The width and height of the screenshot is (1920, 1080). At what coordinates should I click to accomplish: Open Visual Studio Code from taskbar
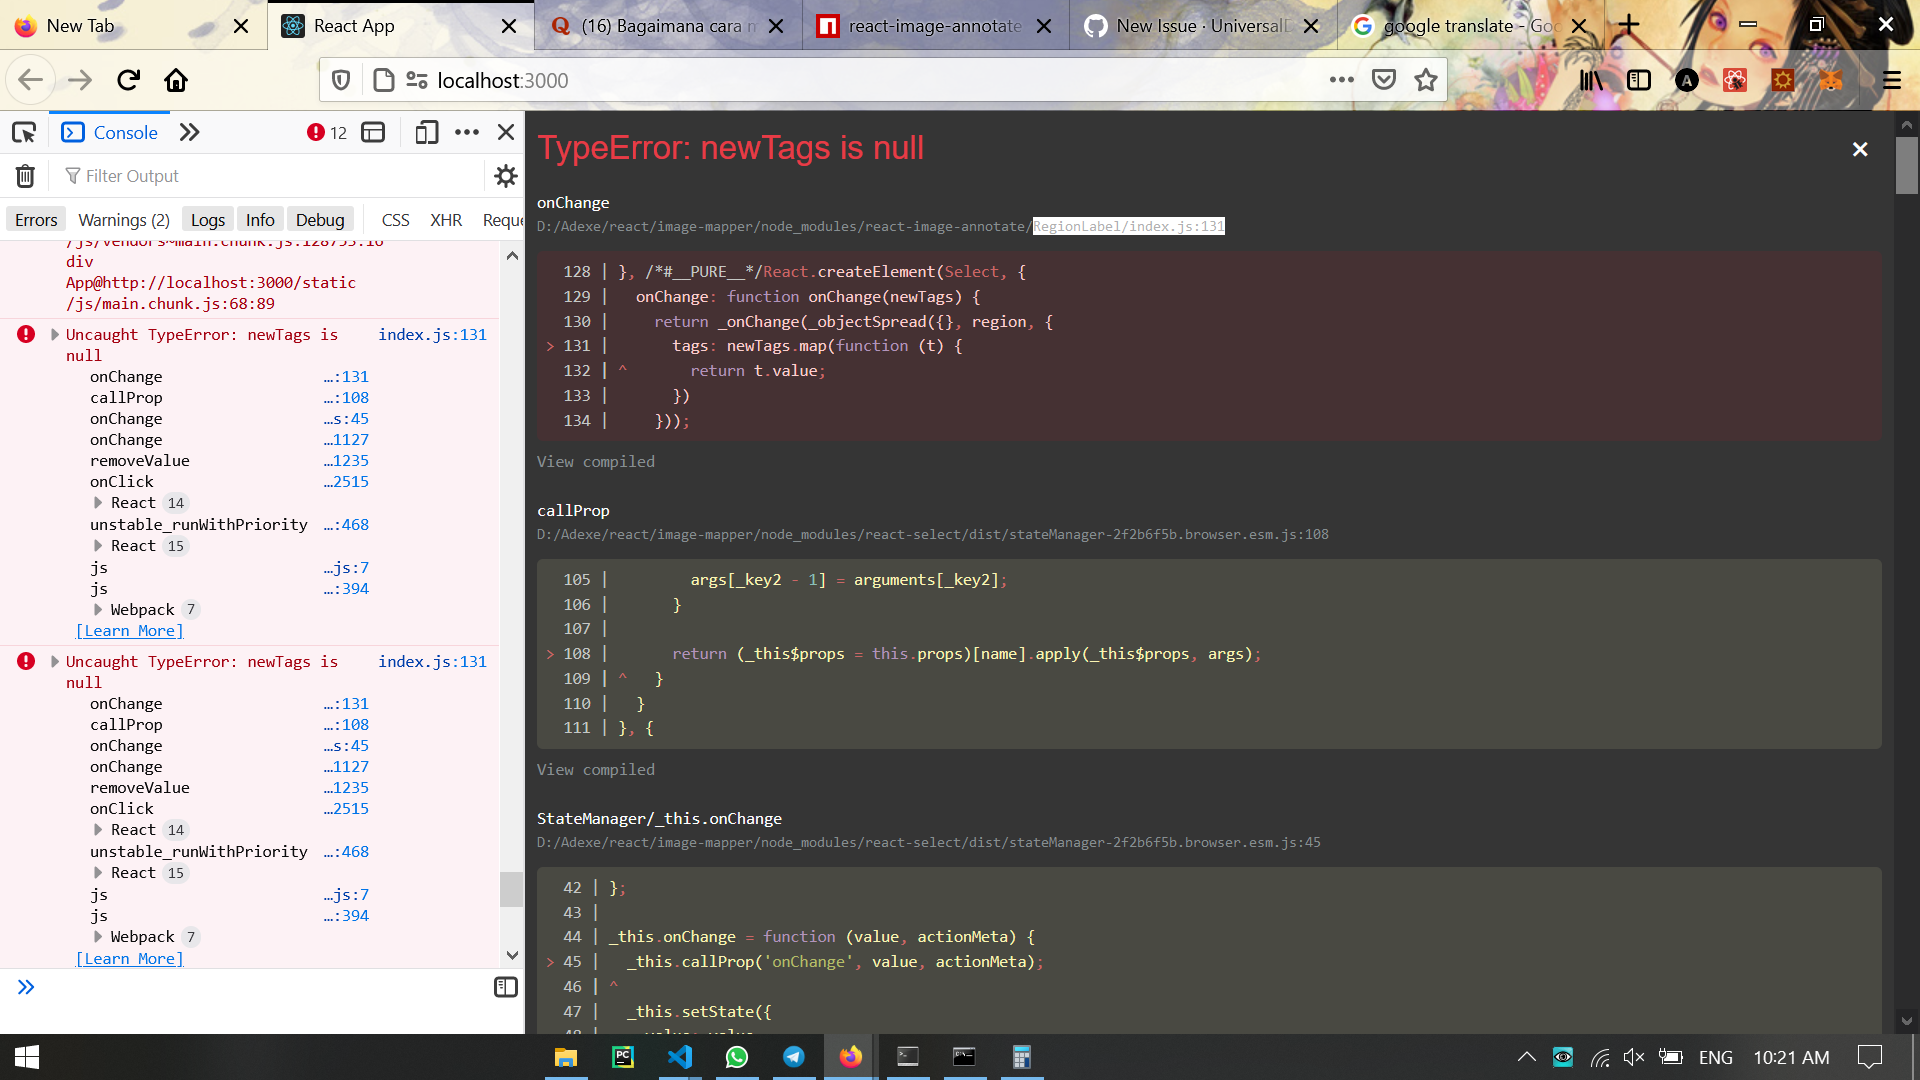[x=680, y=1057]
